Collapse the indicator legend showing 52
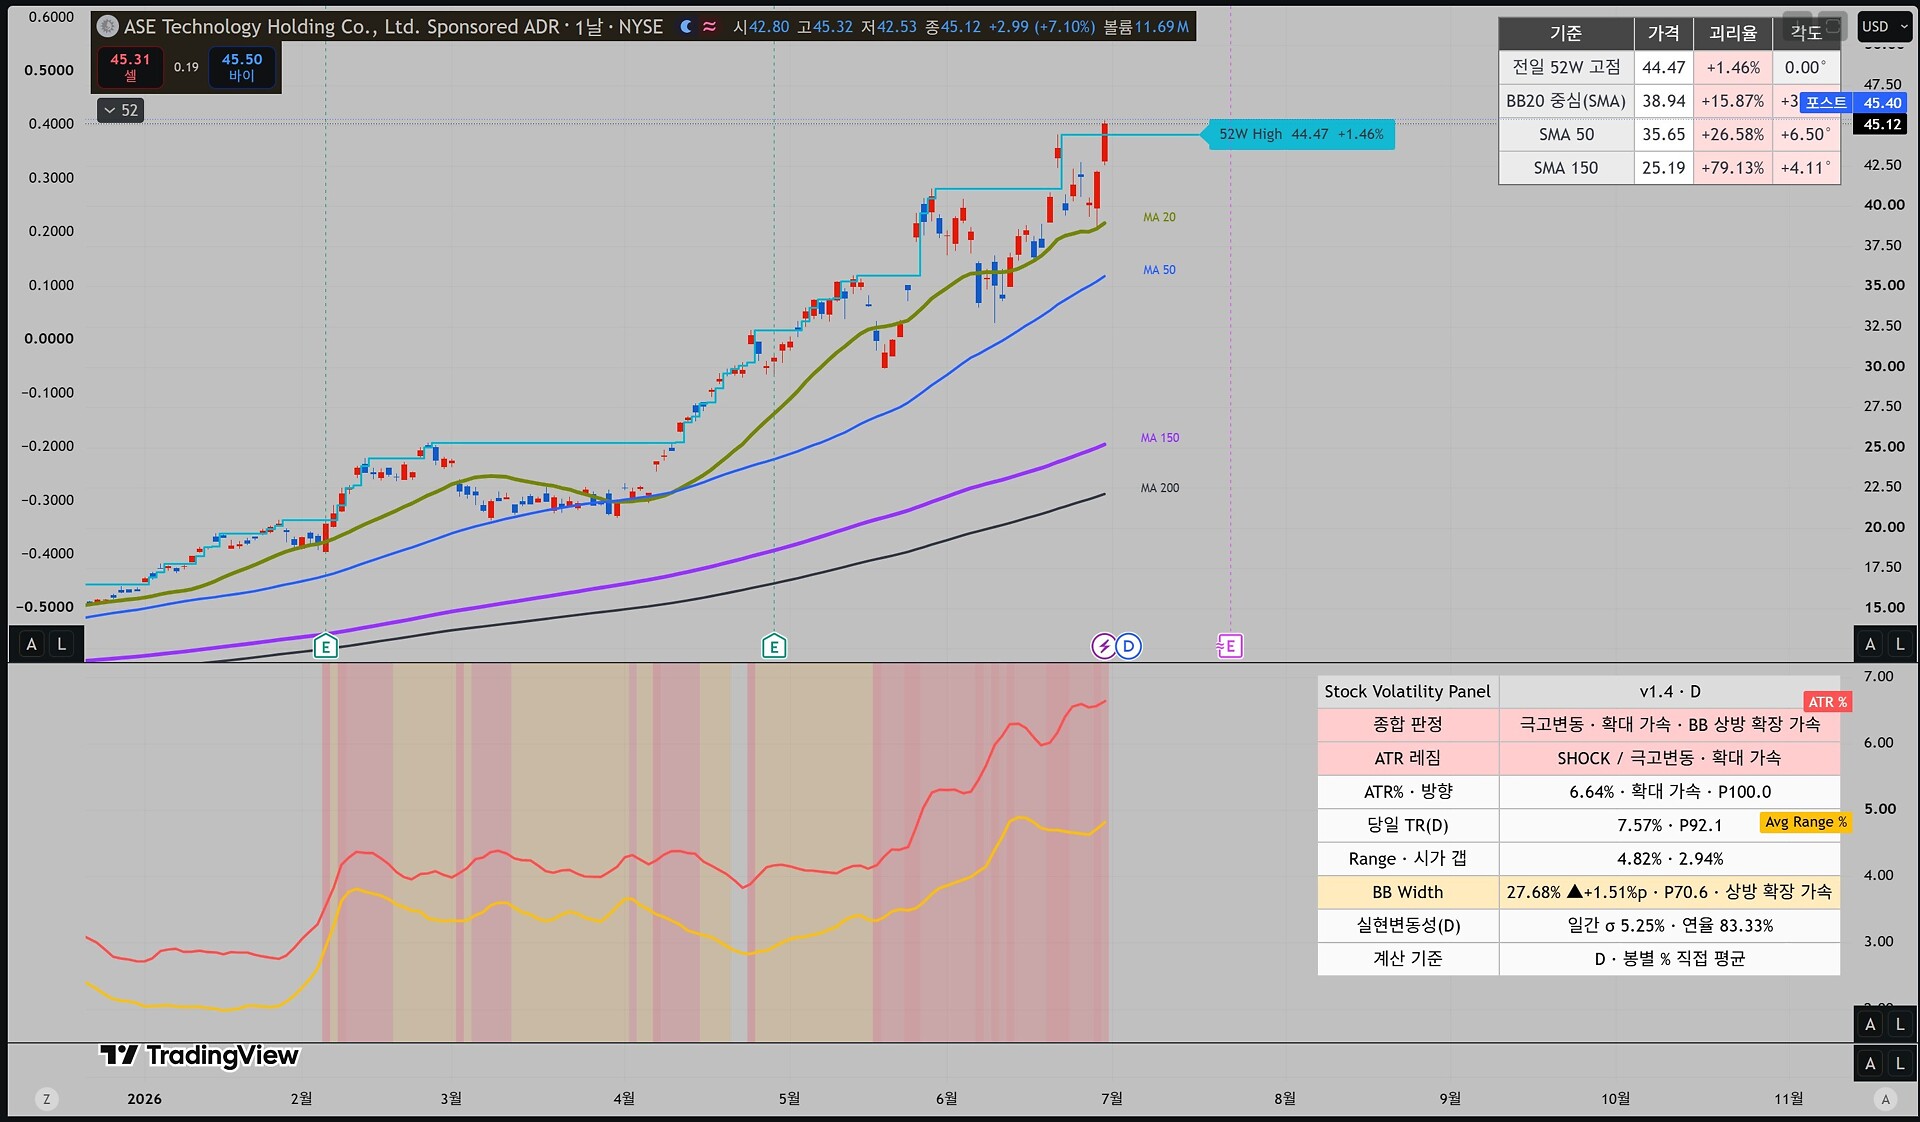Image resolution: width=1920 pixels, height=1122 pixels. coord(121,110)
